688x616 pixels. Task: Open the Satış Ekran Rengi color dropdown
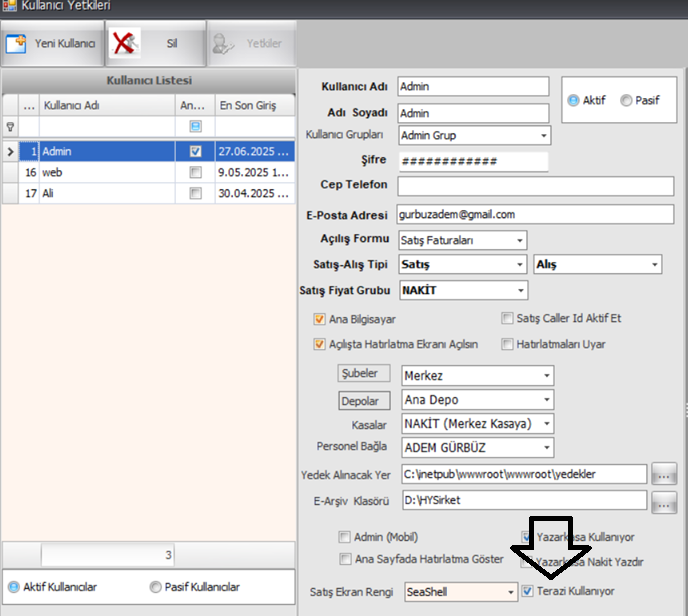click(510, 592)
